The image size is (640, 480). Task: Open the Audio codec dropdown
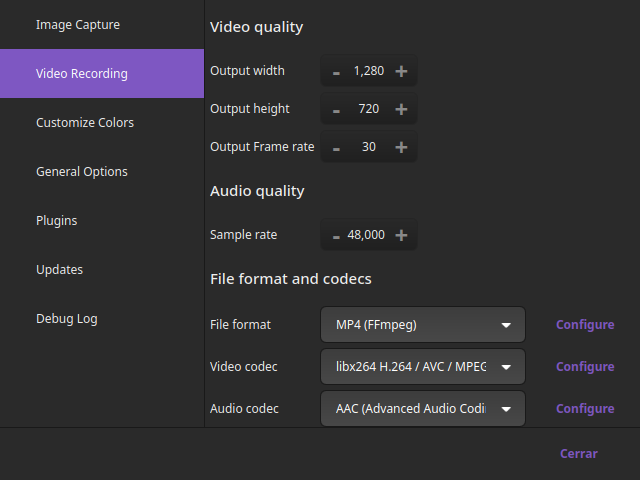point(422,409)
